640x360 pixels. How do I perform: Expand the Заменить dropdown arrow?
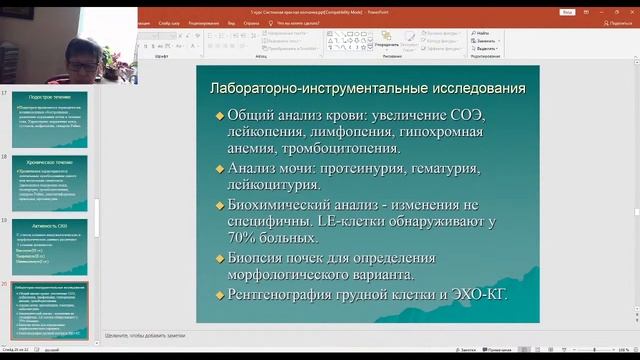(499, 41)
